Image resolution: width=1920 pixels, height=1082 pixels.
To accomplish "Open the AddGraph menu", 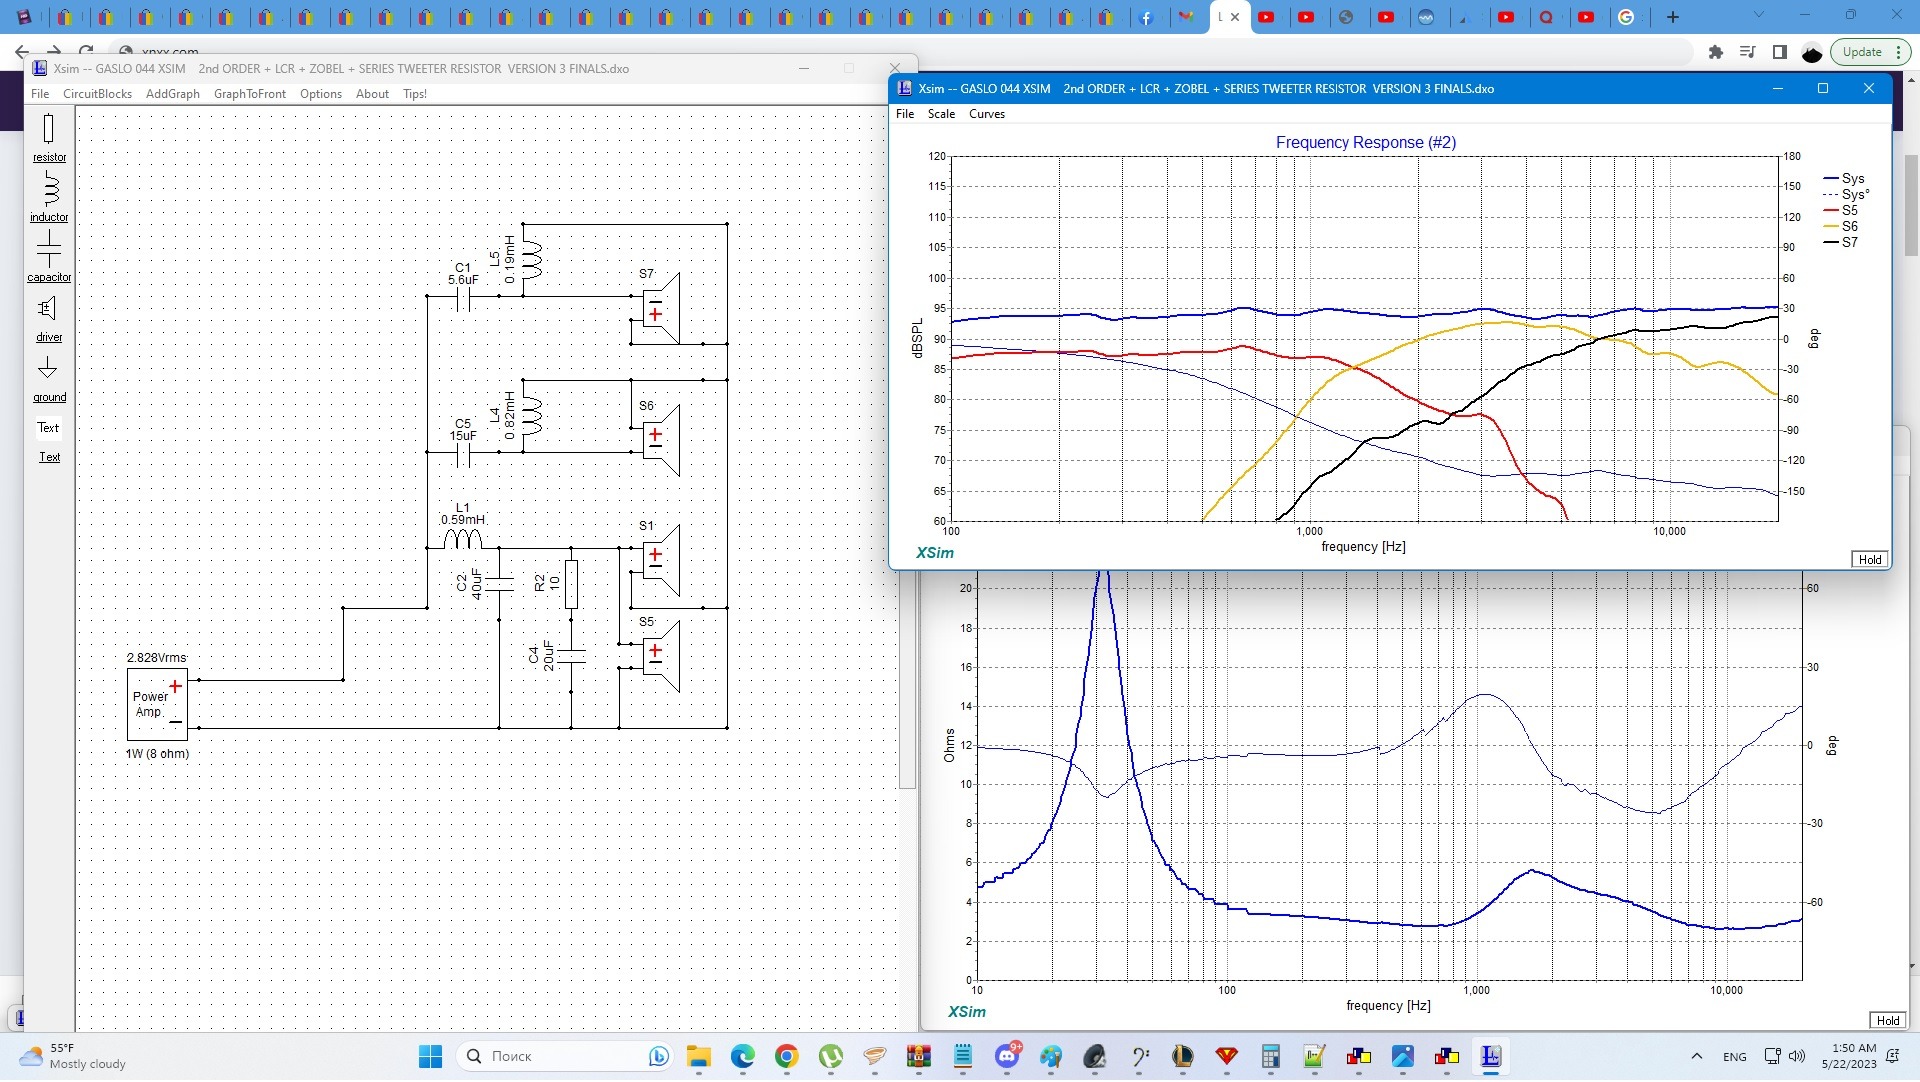I will [x=173, y=94].
